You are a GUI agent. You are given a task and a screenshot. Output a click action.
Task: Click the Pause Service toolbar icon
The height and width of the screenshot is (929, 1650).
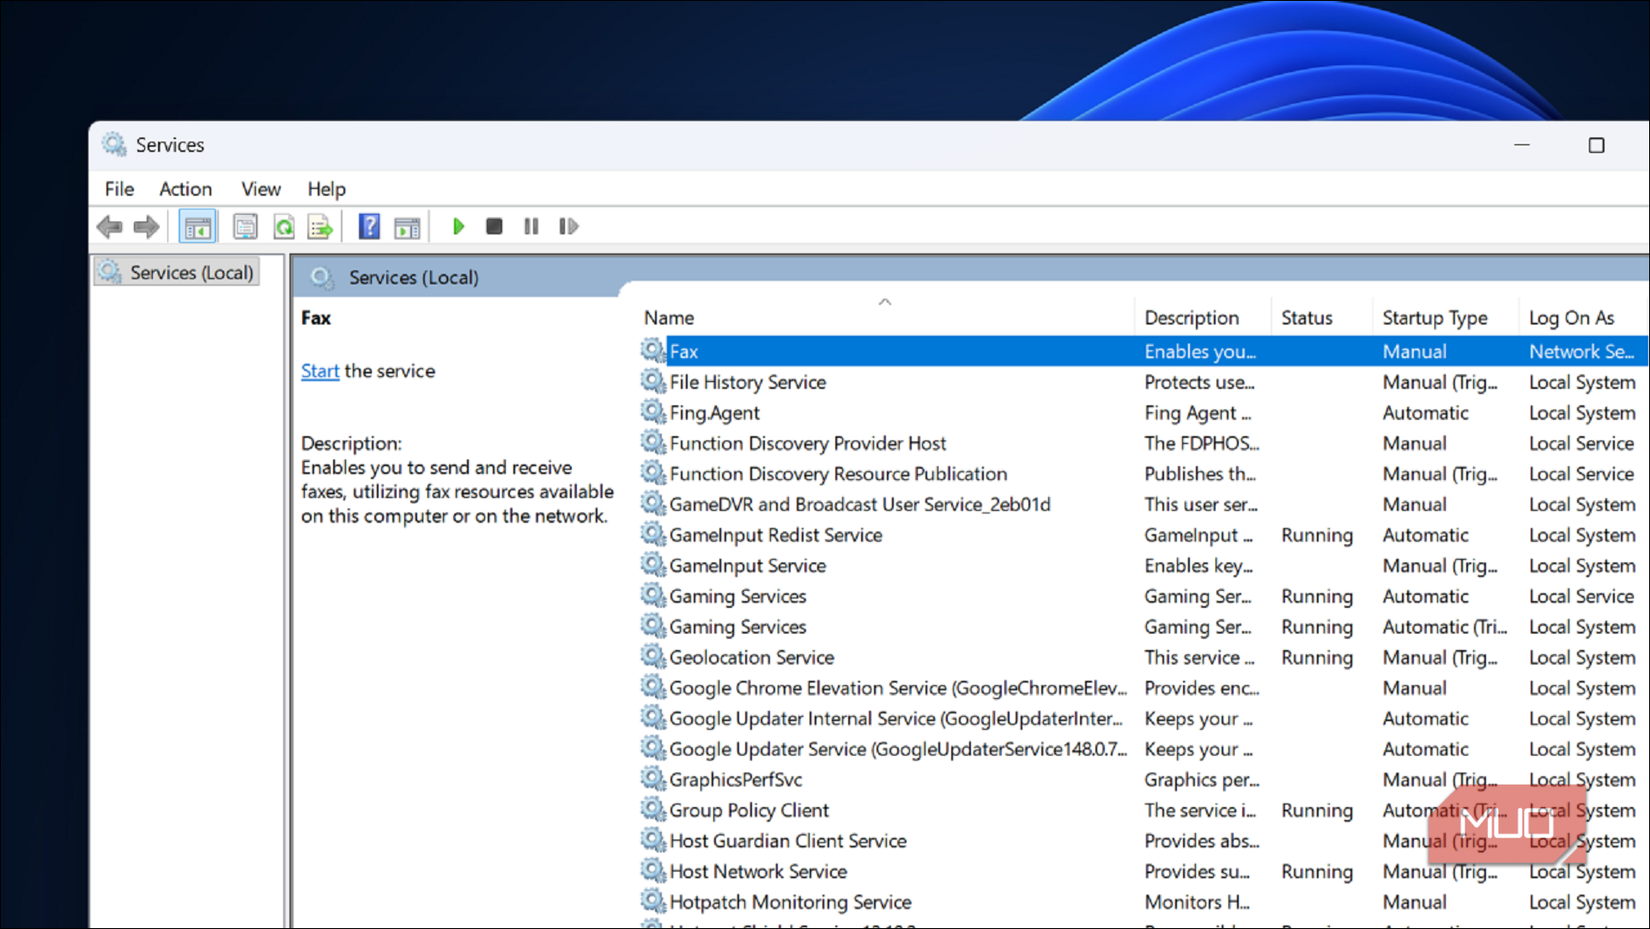point(531,226)
